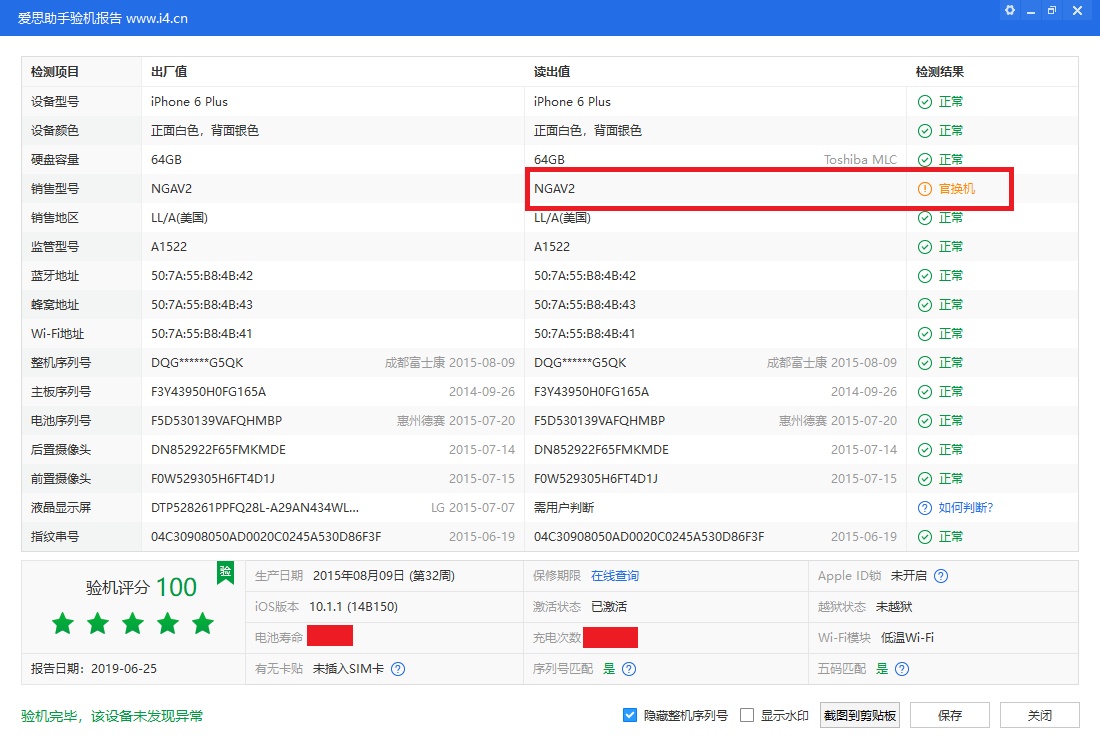Uncheck 隐藏整机序列号 checkbox

tap(629, 715)
